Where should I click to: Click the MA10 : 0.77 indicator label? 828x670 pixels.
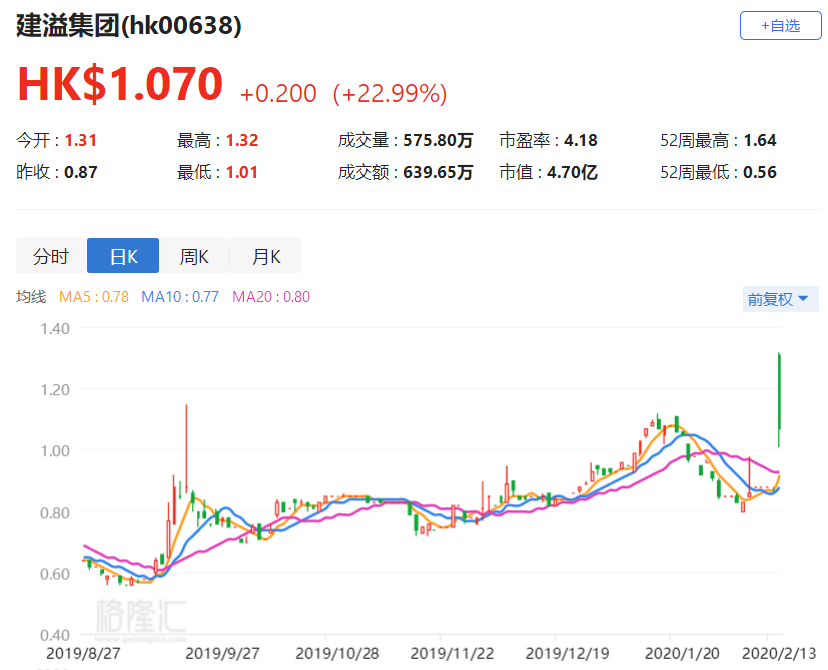pyautogui.click(x=180, y=297)
